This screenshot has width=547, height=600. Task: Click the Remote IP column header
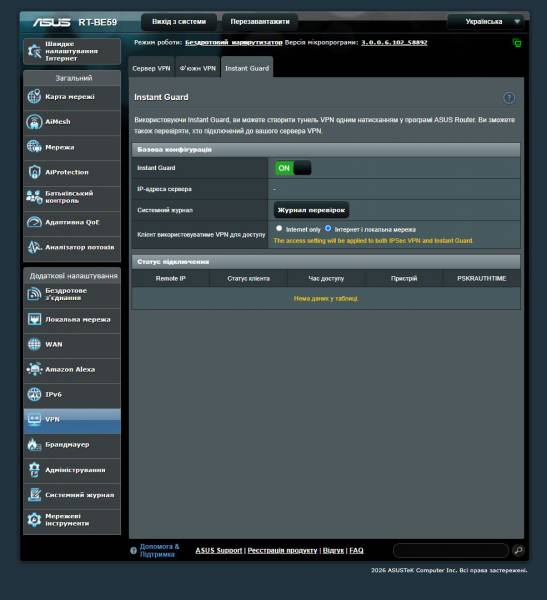coord(170,279)
